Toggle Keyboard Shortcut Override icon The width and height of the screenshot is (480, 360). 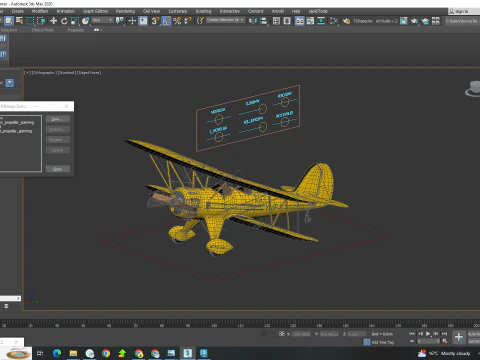143,21
